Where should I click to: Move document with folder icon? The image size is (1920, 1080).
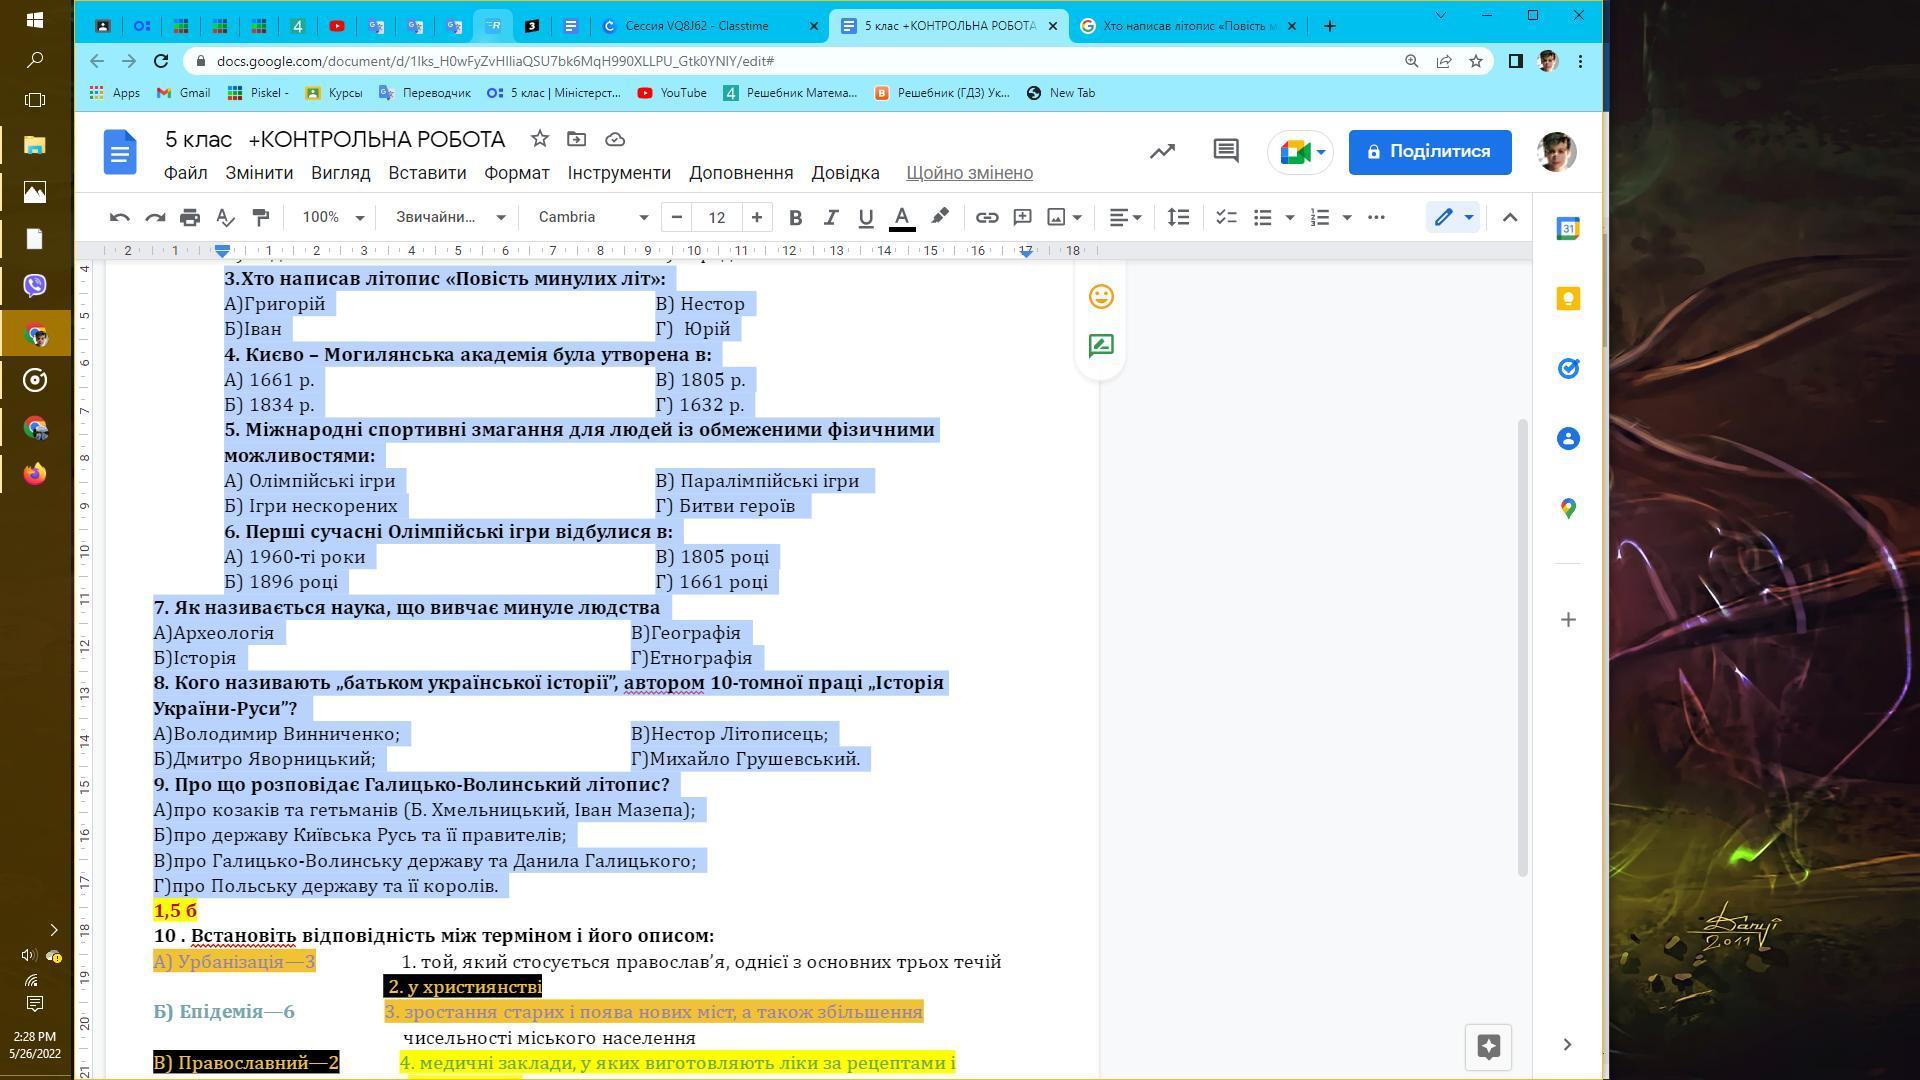pyautogui.click(x=577, y=139)
